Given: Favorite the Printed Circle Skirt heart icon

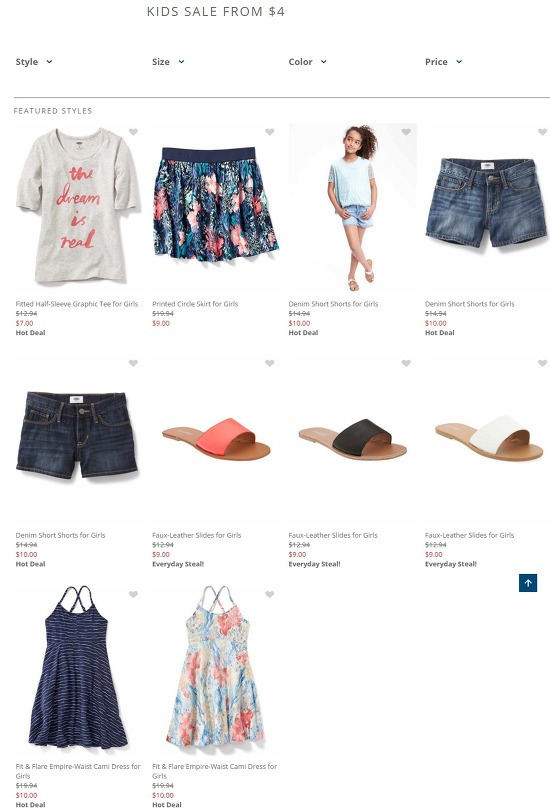Looking at the screenshot, I should pos(270,132).
